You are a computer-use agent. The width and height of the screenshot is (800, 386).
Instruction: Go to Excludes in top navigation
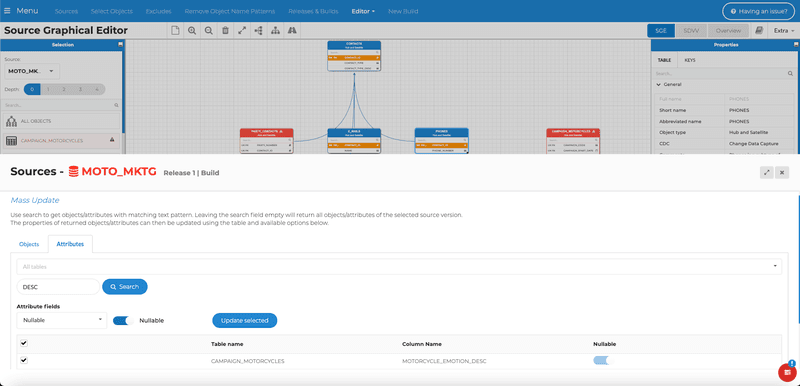tap(159, 11)
